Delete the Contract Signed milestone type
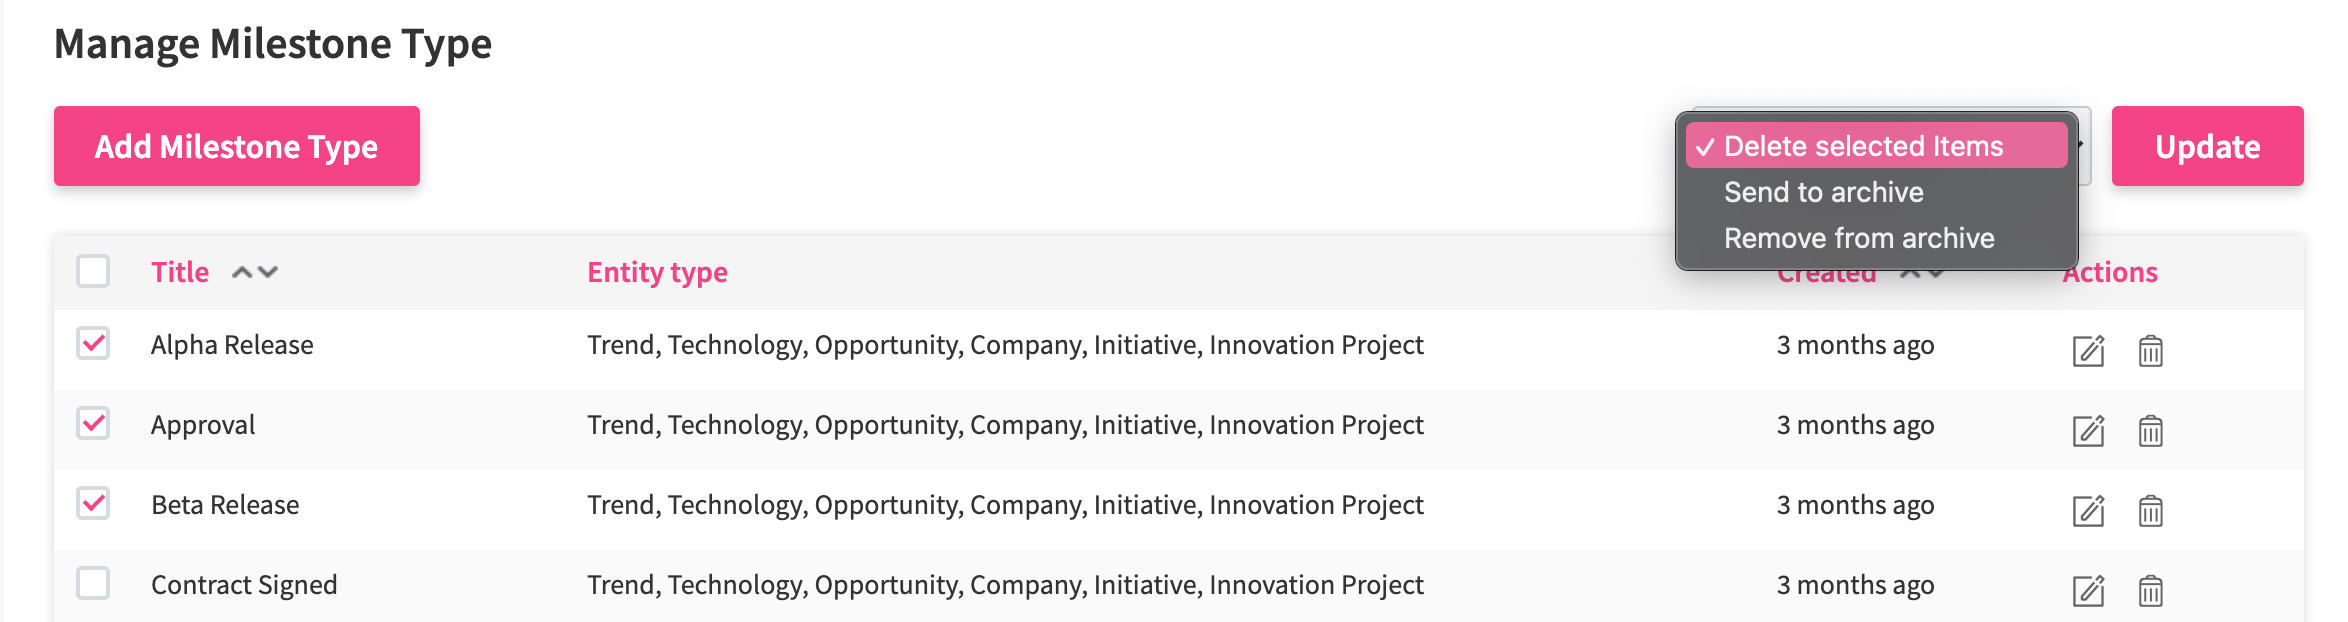Image resolution: width=2348 pixels, height=622 pixels. coord(2150,591)
